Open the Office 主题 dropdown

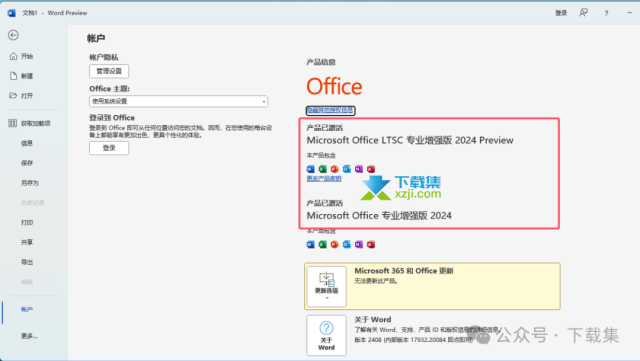tap(178, 101)
